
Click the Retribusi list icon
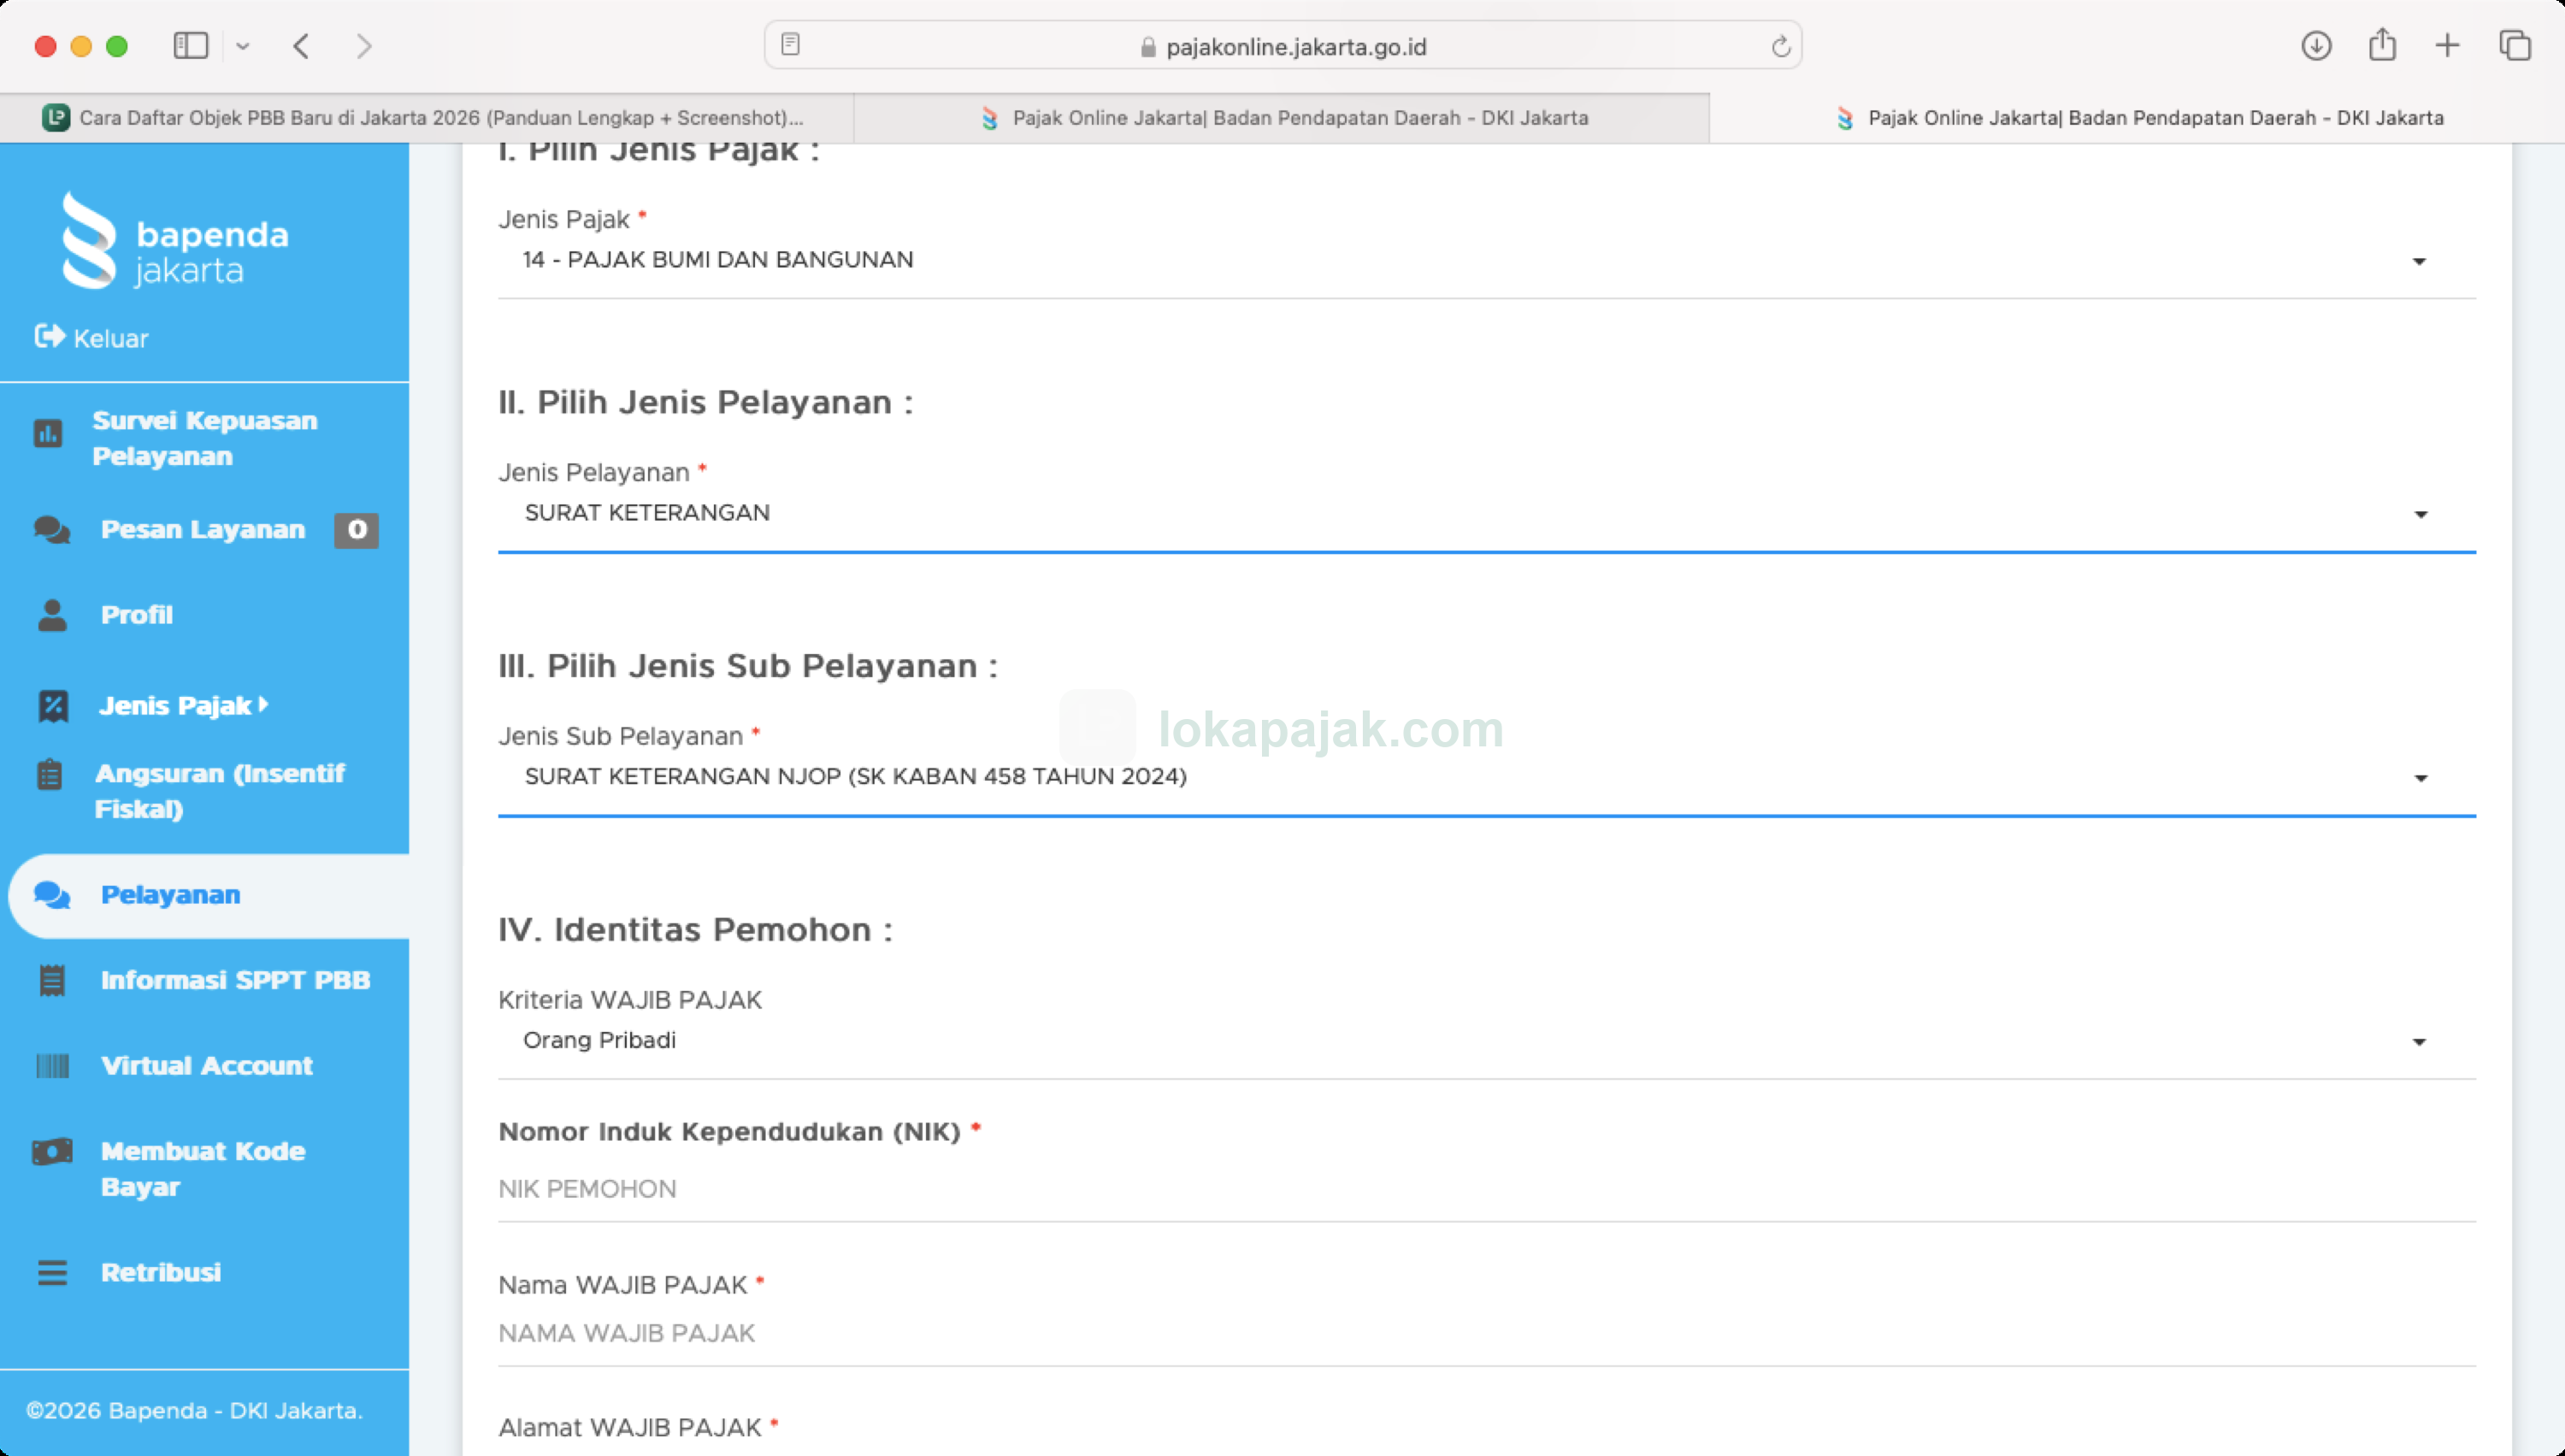pyautogui.click(x=52, y=1272)
